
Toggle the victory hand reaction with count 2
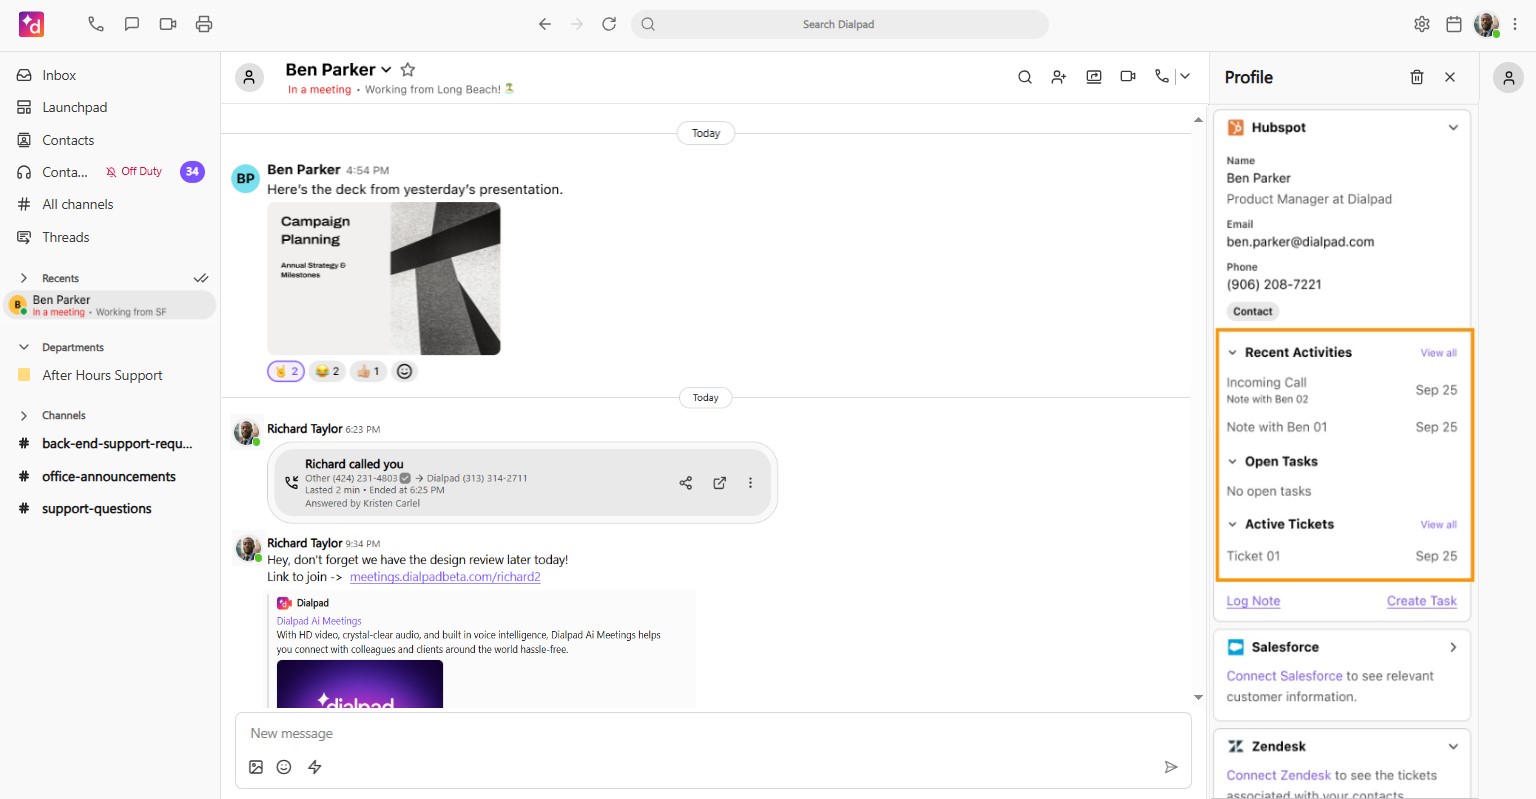pos(286,371)
